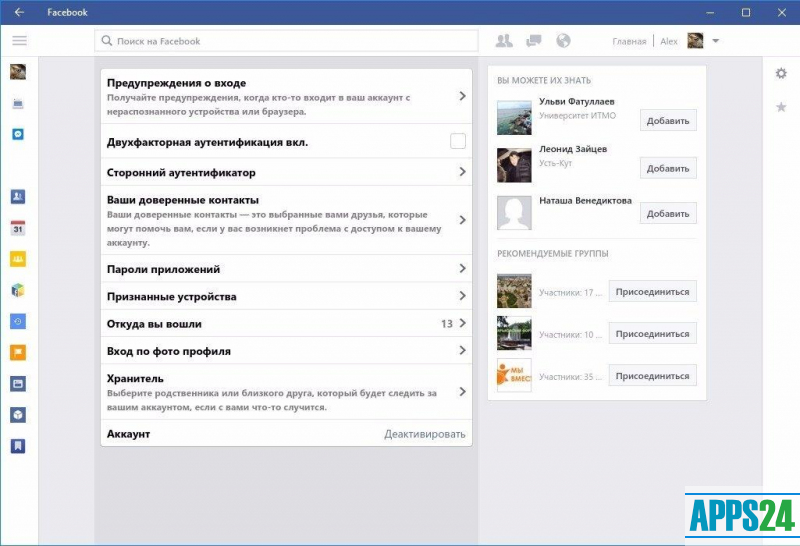800x546 pixels.
Task: Open blue box icon in left sidebar
Action: [18, 415]
